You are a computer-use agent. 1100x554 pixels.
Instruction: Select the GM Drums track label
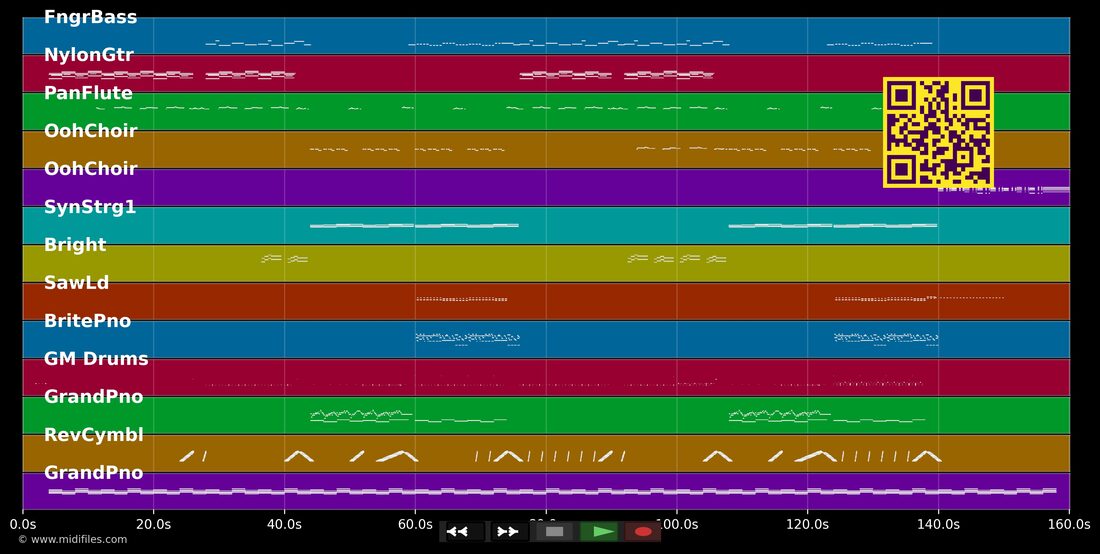tap(96, 359)
